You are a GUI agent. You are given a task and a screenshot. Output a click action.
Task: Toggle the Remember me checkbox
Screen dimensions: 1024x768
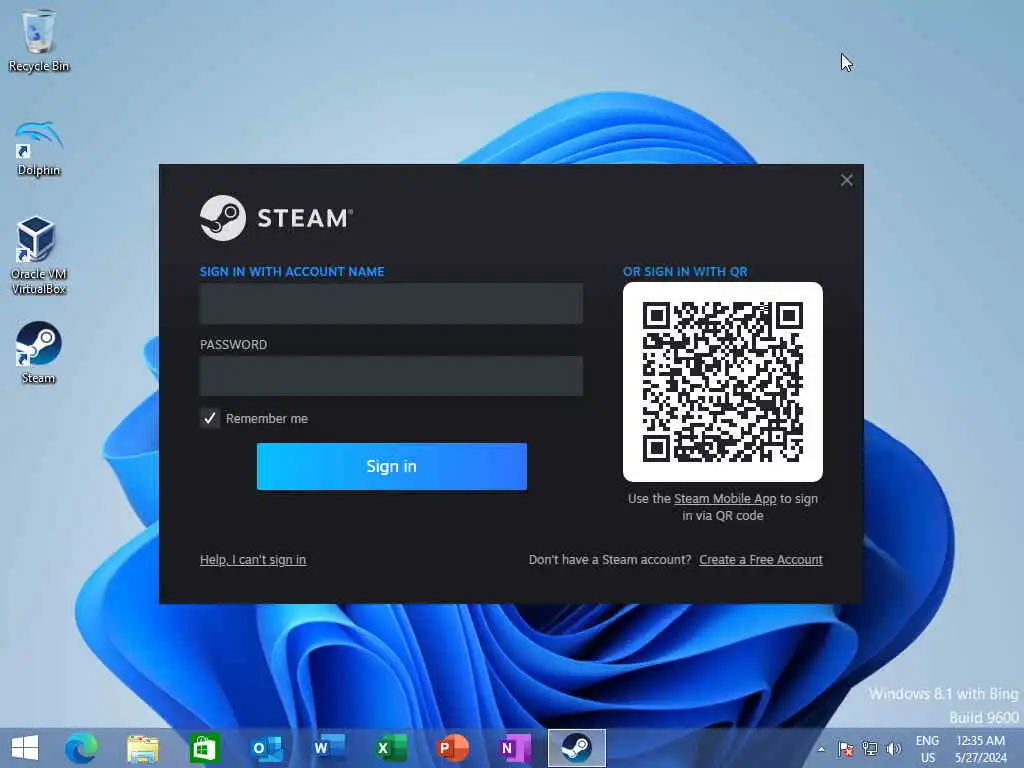(x=210, y=418)
